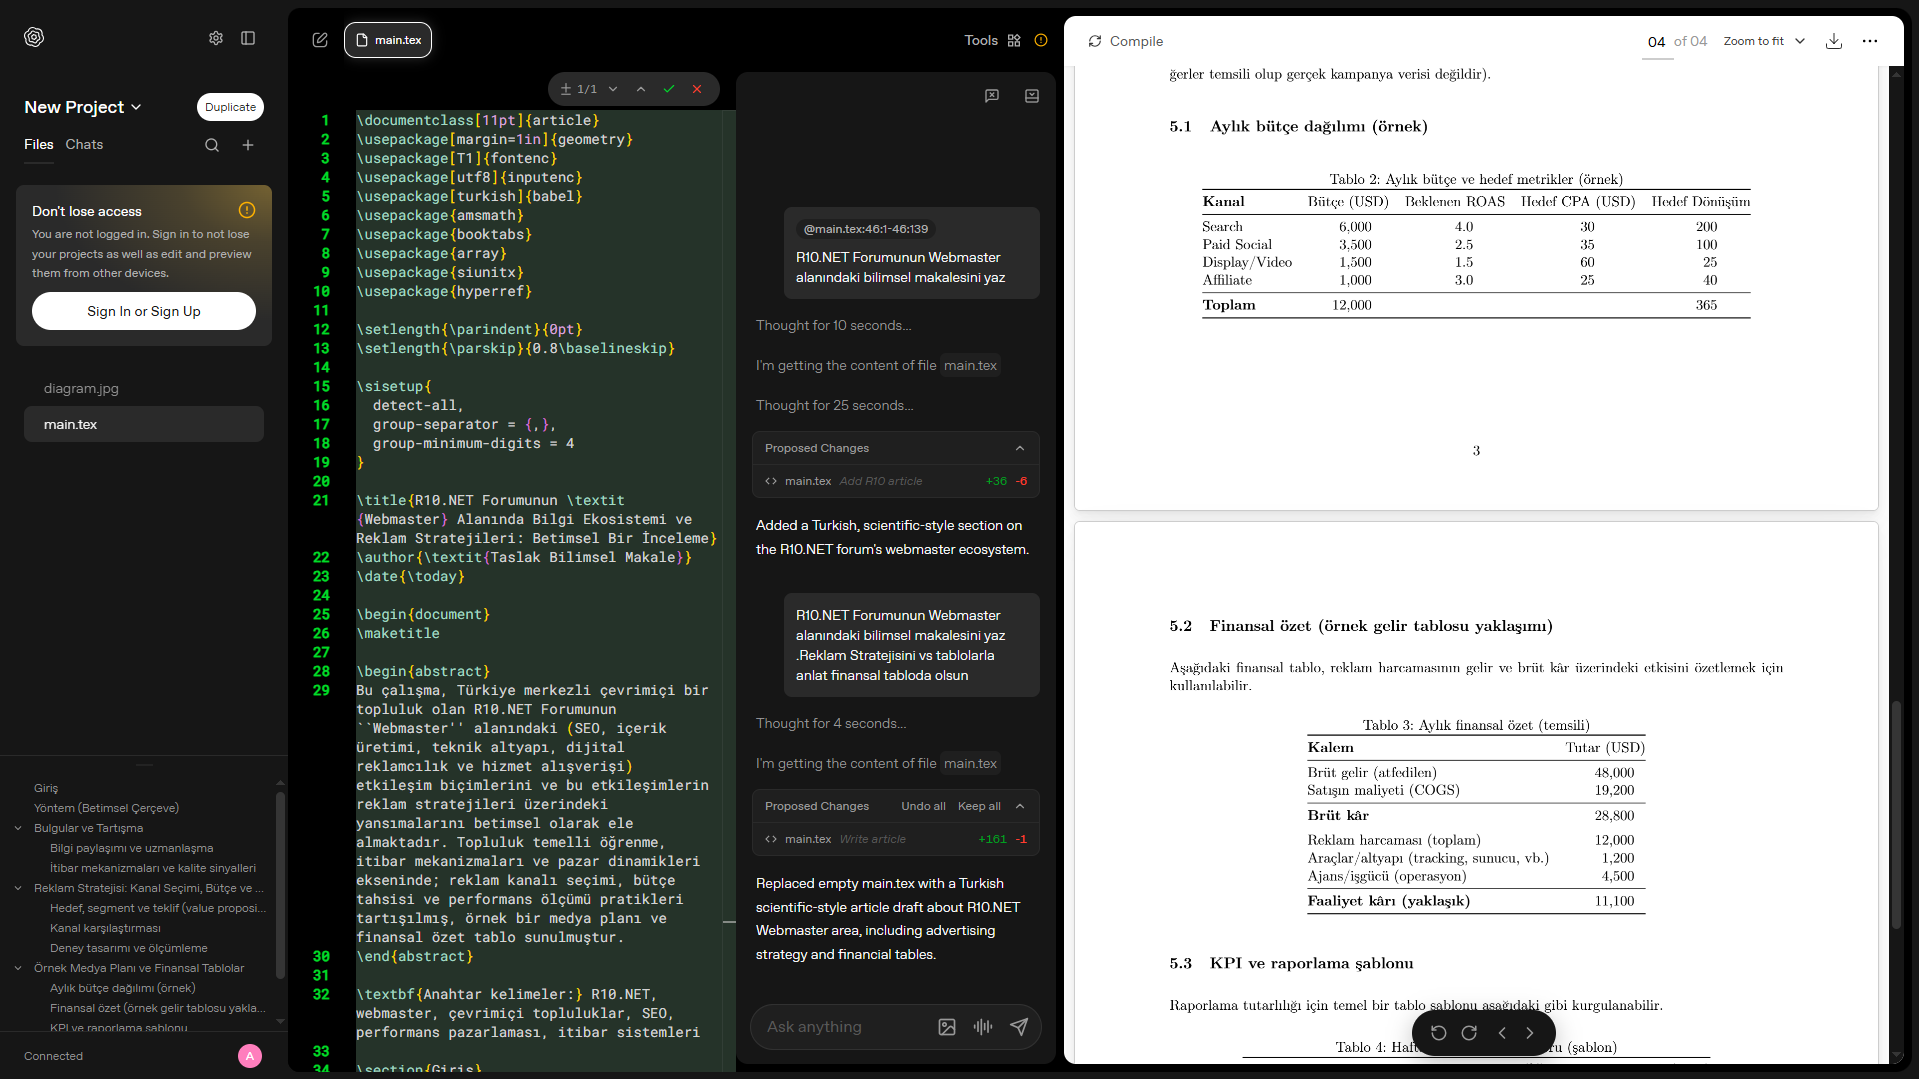Open the PDF more options menu
The width and height of the screenshot is (1919, 1079).
1870,41
